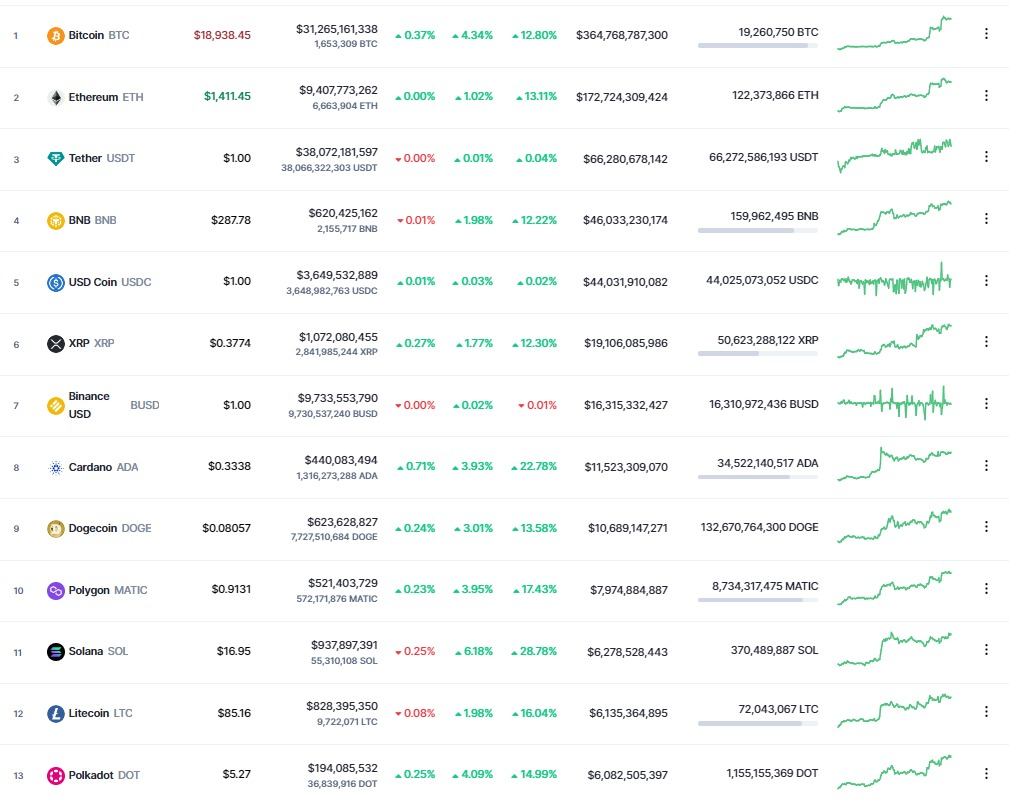1011x804 pixels.
Task: Click the Tether green logo icon
Action: tap(56, 159)
